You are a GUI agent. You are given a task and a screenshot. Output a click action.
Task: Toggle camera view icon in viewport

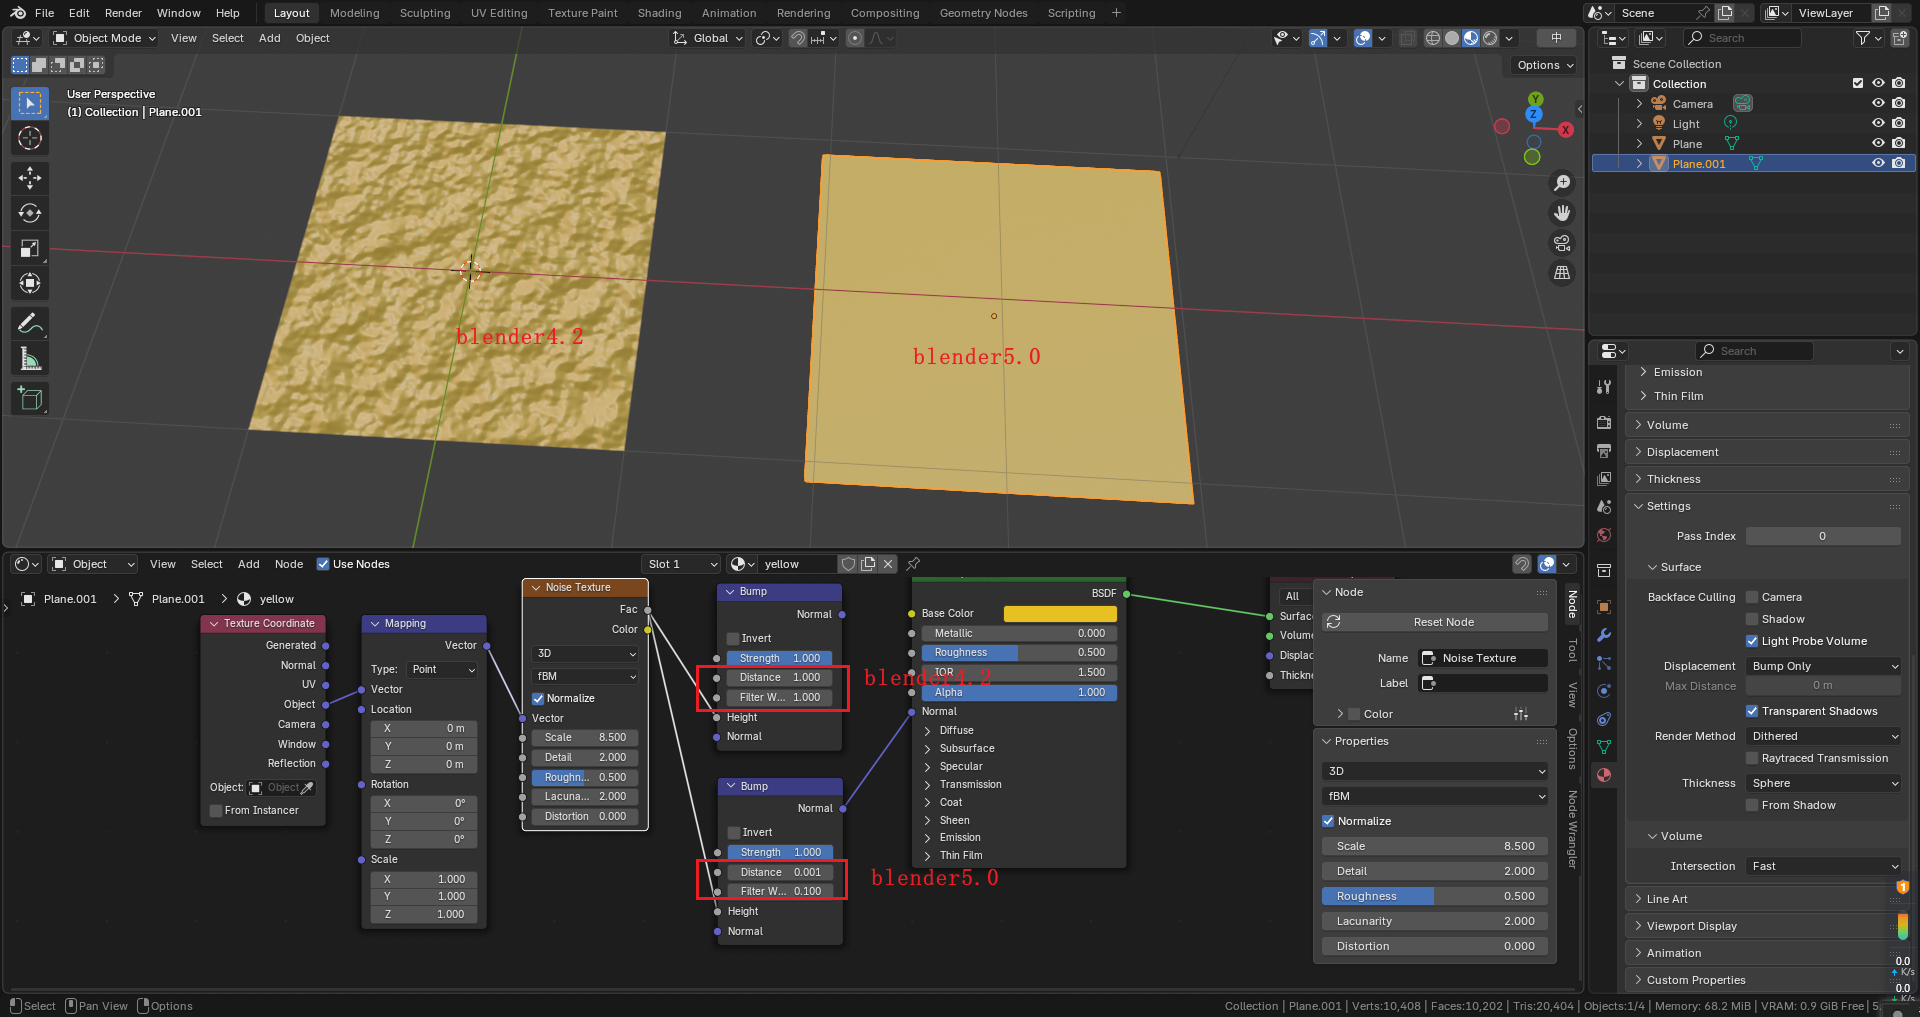tap(1562, 243)
